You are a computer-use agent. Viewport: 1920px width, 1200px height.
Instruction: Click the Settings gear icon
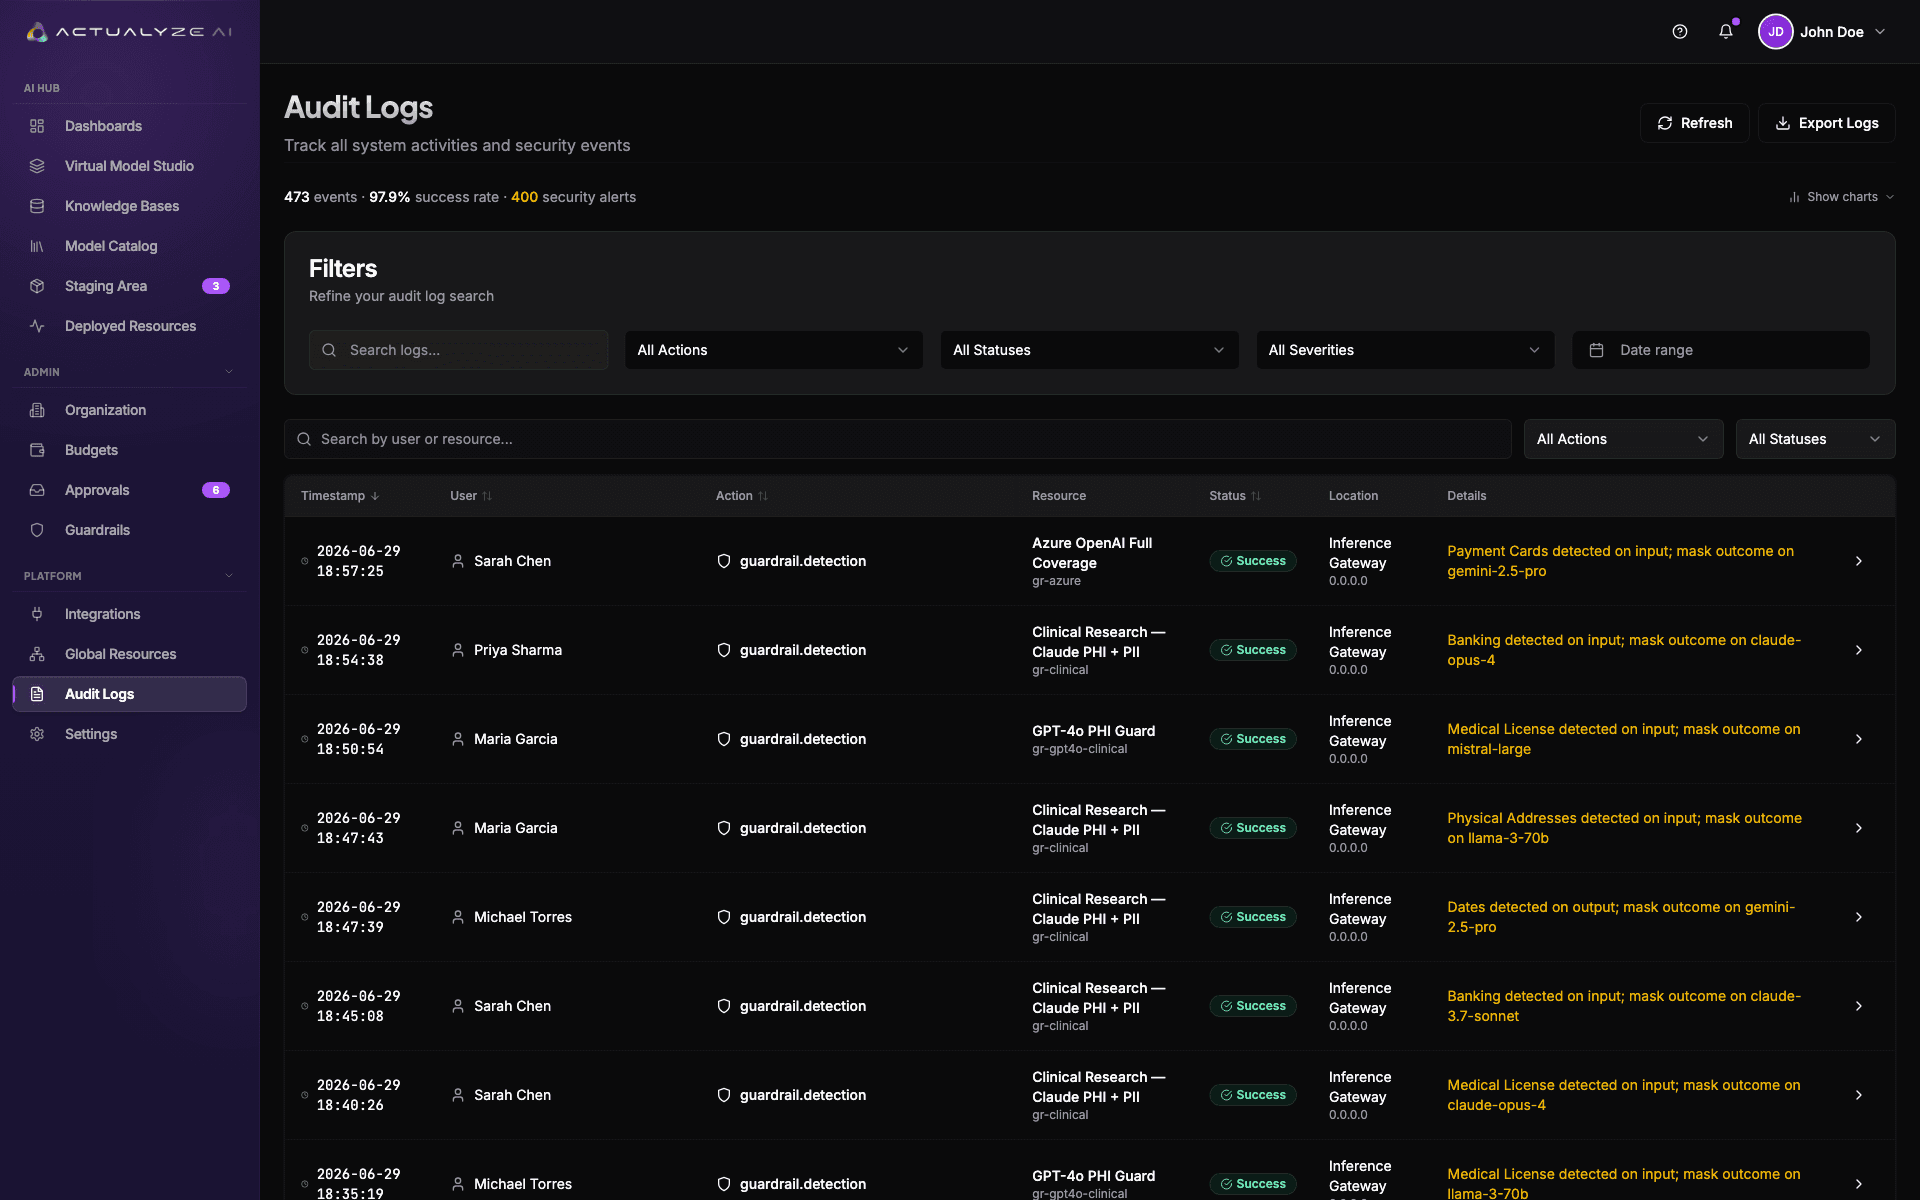[x=37, y=734]
